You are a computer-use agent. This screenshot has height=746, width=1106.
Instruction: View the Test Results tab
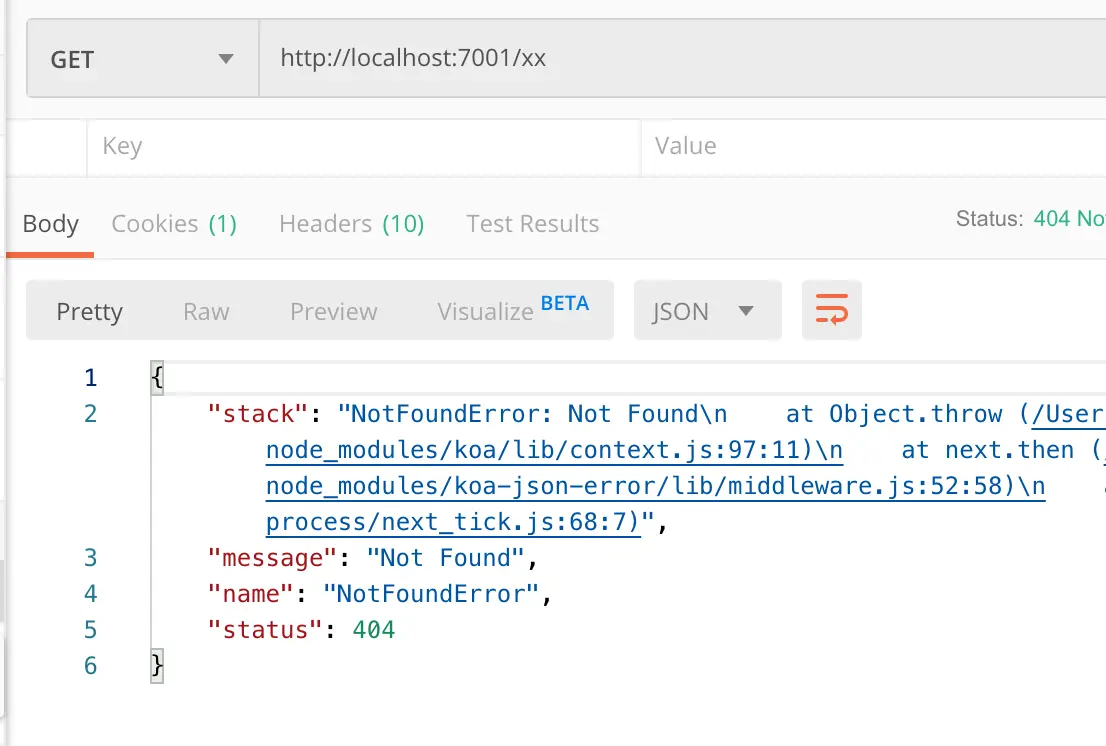pos(532,224)
